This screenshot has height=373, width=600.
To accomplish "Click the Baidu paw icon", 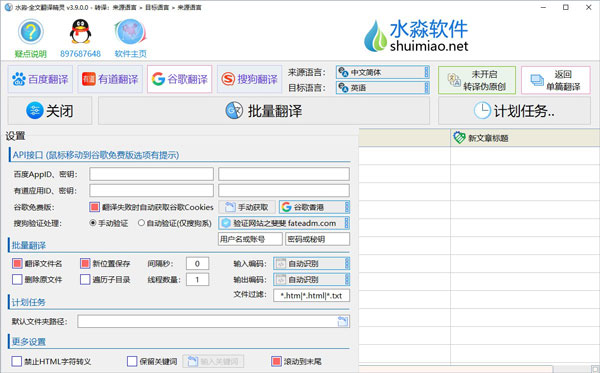I will tap(19, 79).
